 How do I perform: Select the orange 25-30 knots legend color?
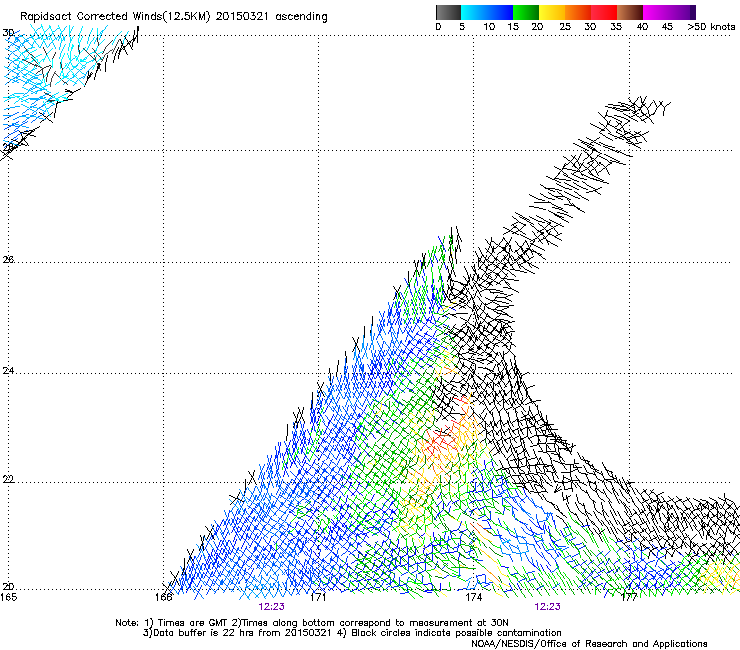578,12
